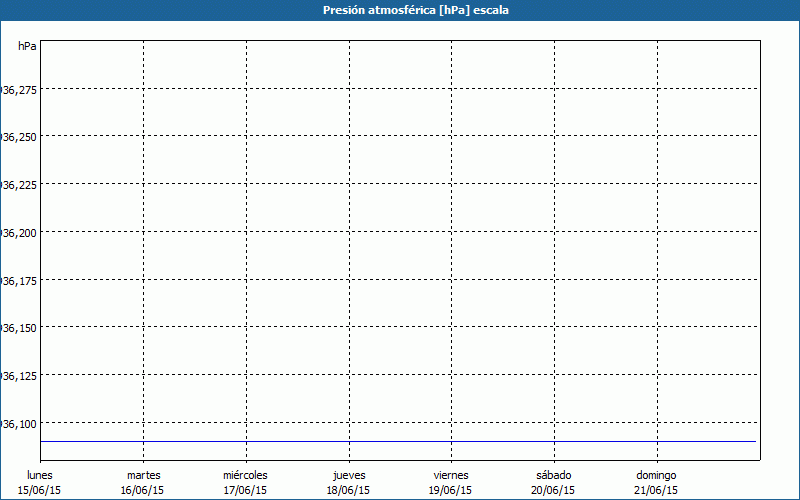
Task: Click the 36,225 y-axis value
Action: pyautogui.click(x=19, y=185)
